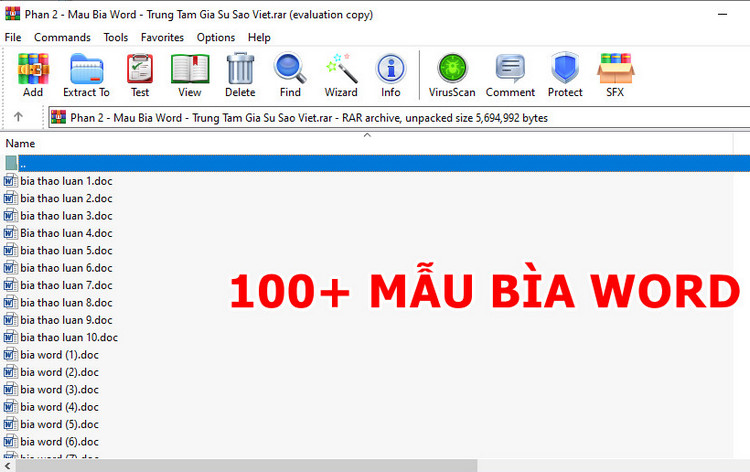Click the Protect shield icon
750x472 pixels.
click(x=565, y=68)
